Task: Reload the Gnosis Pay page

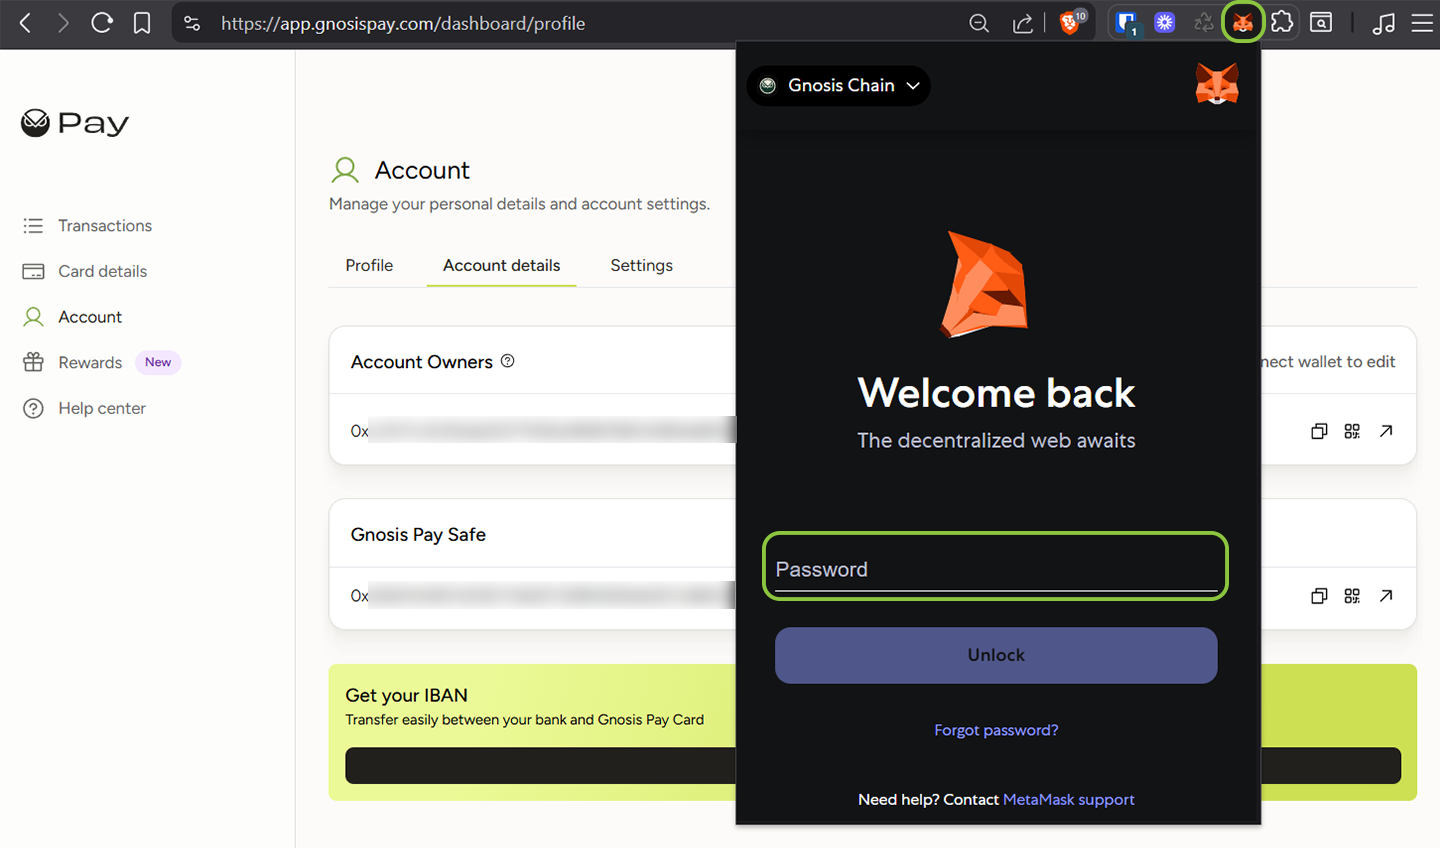Action: [102, 23]
